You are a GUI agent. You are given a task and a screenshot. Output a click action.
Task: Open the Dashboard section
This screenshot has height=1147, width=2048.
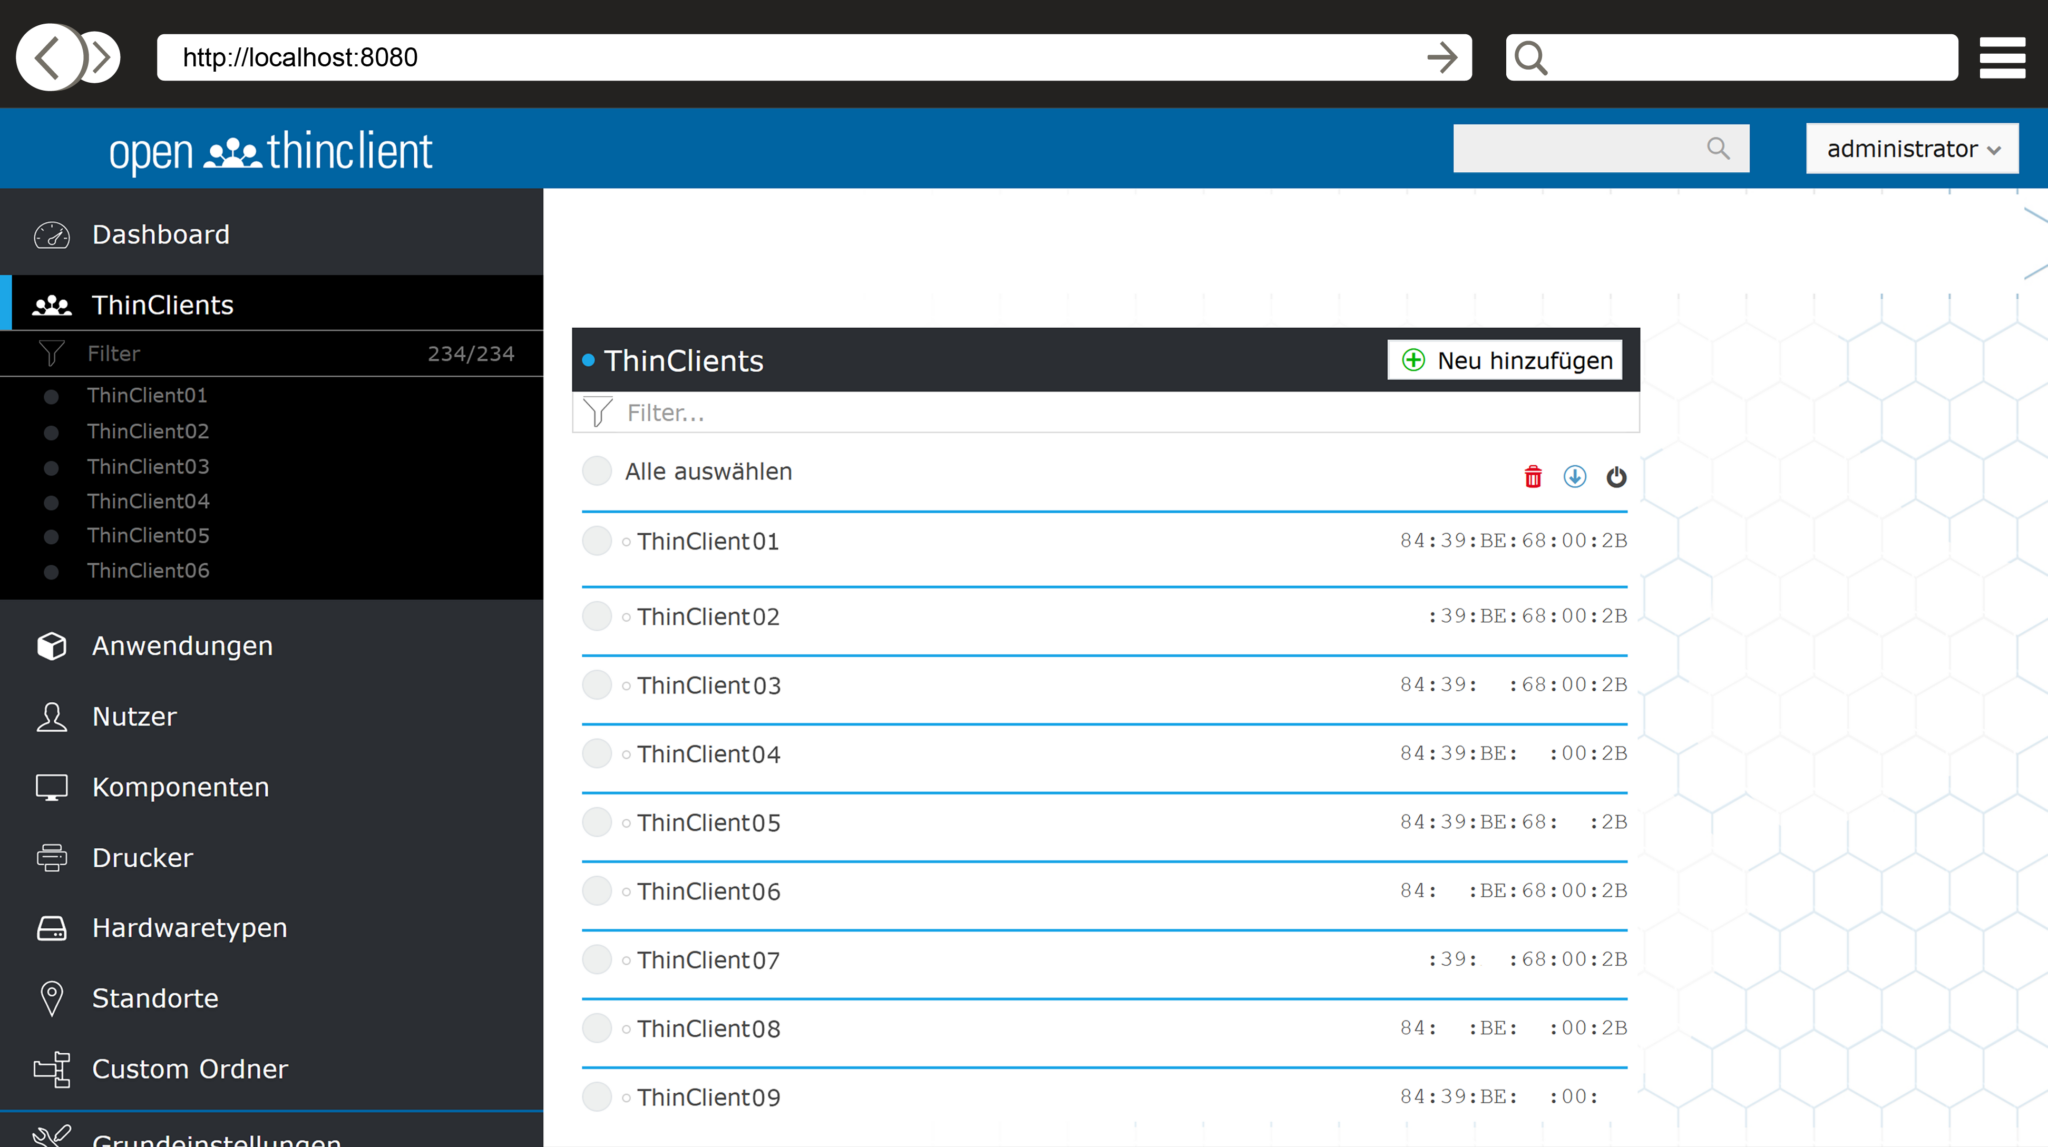pos(160,234)
